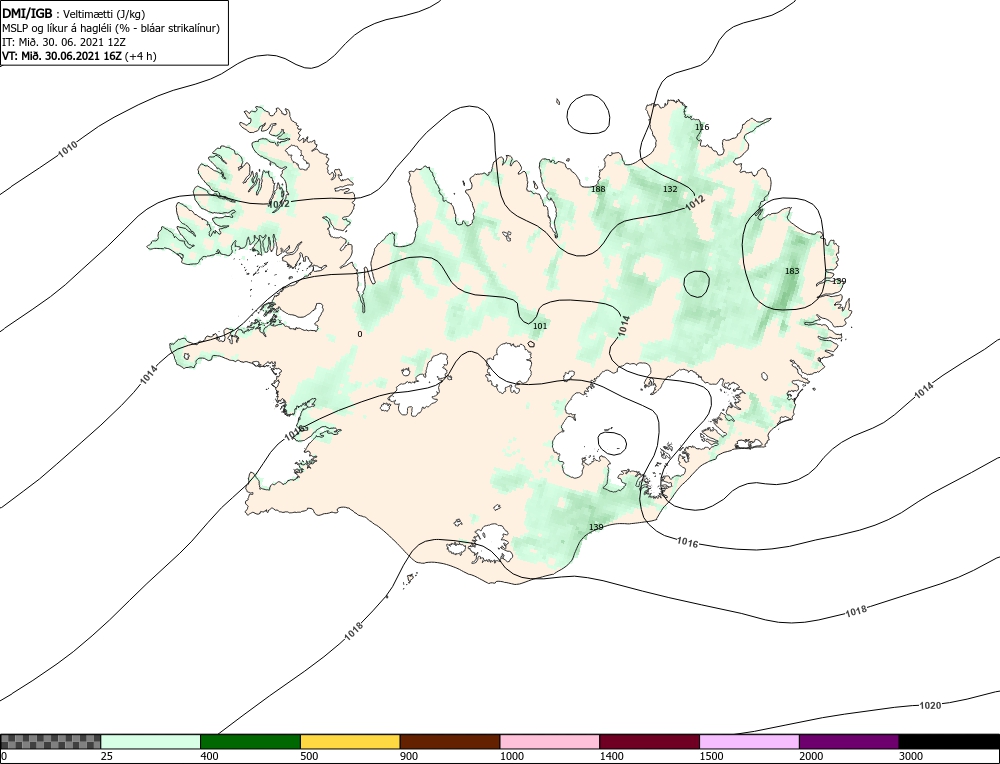Select the black above-3000 legend swatch
Screen dimensions: 1000x764
(949, 741)
